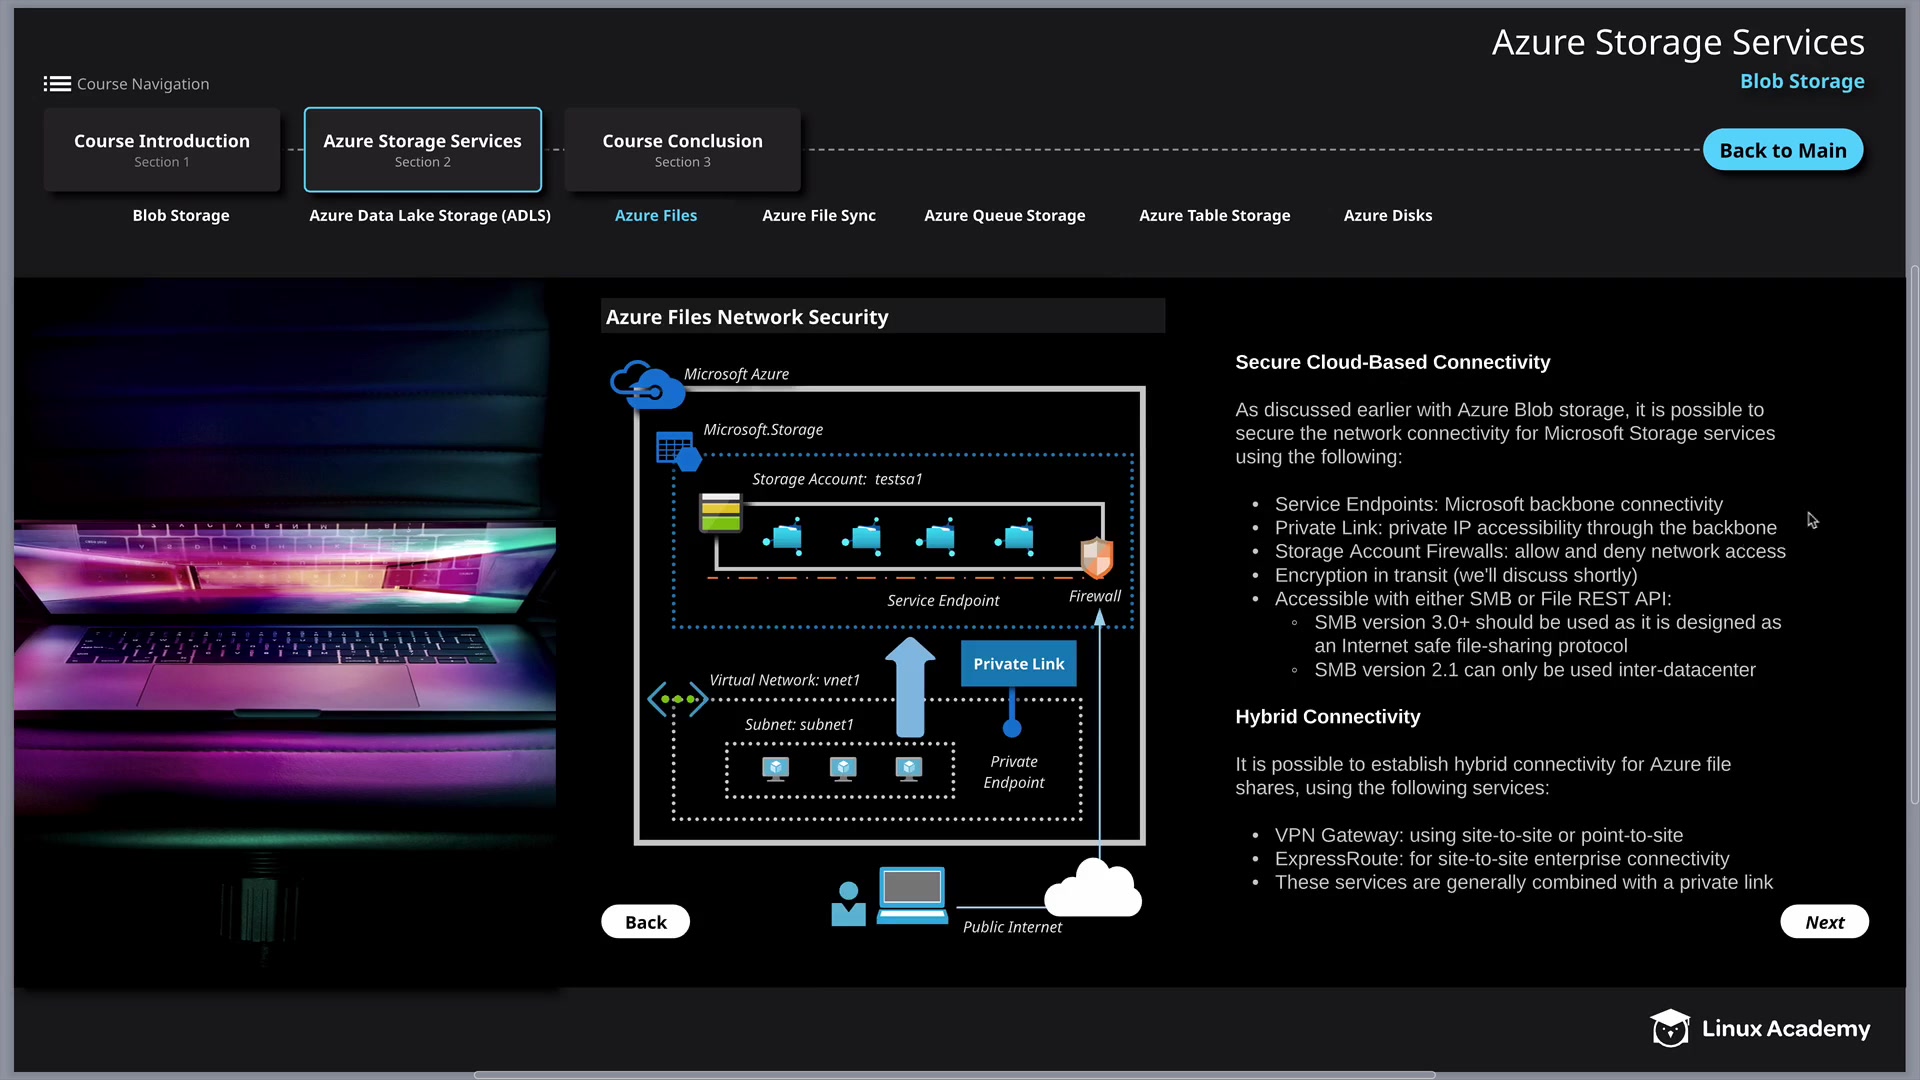Open the Azure Queue Storage topic
Screen dimensions: 1920x1080
[x=1004, y=216]
